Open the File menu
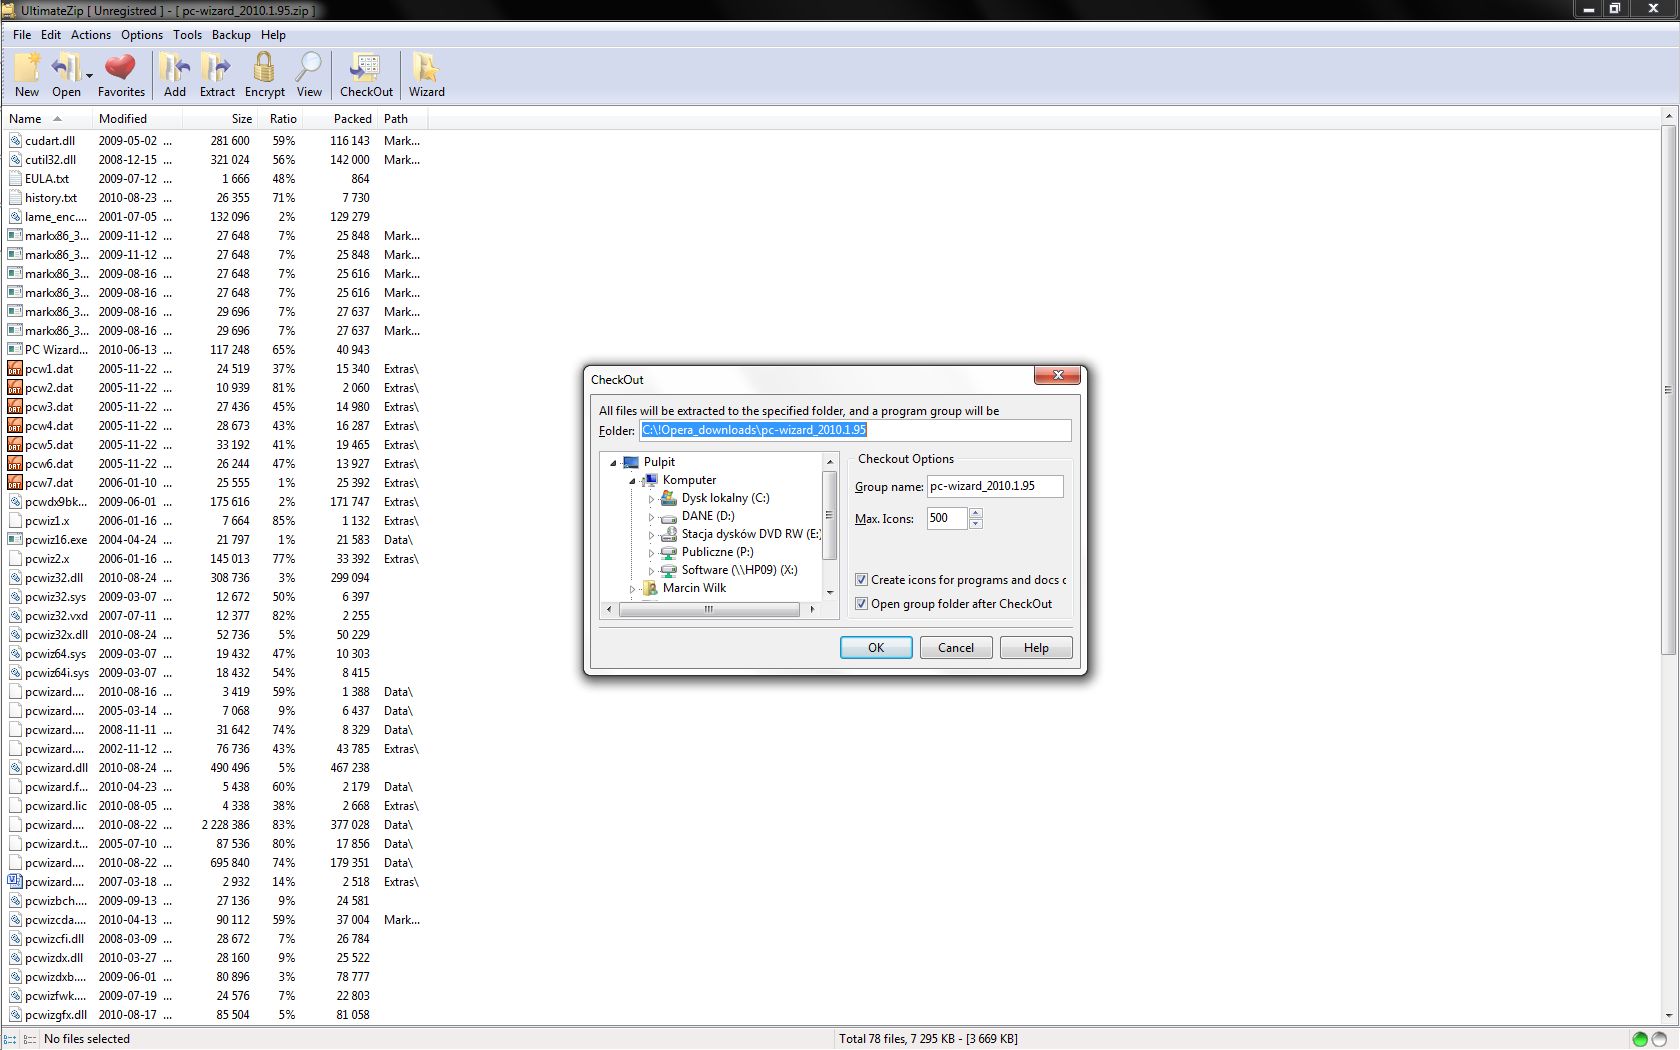Image resolution: width=1680 pixels, height=1050 pixels. (x=22, y=35)
